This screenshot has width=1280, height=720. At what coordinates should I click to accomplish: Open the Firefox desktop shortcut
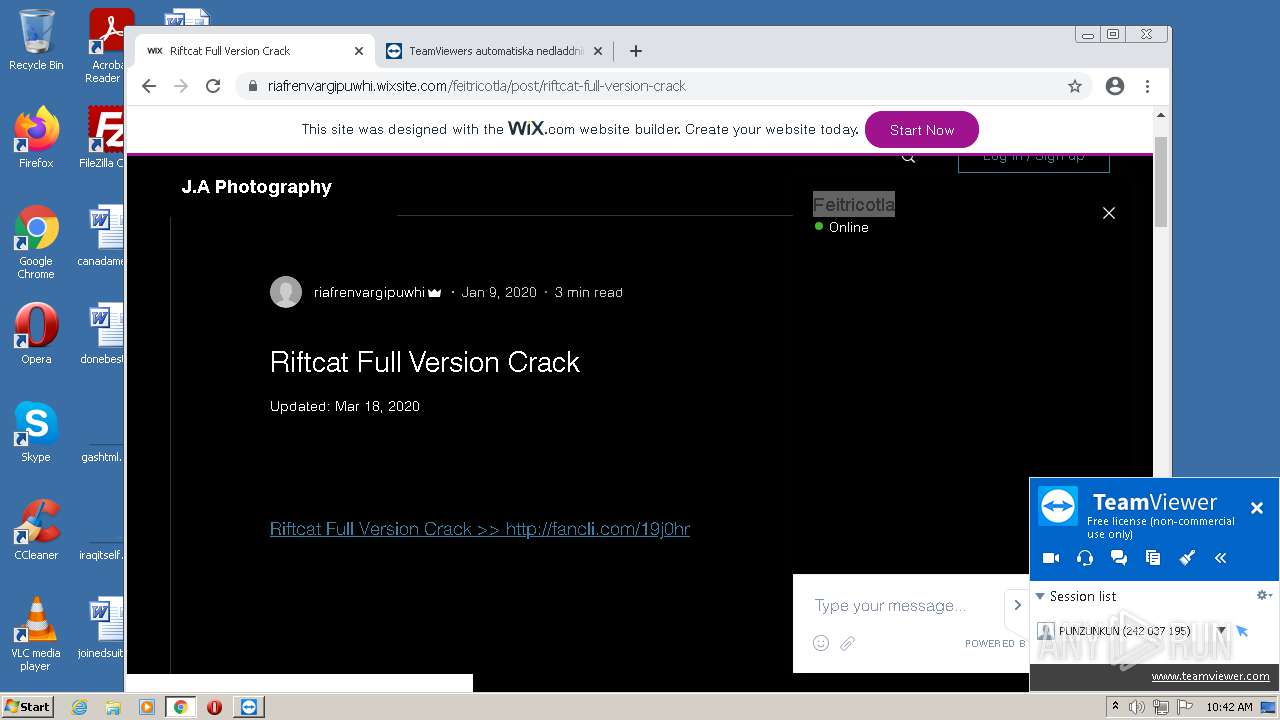coord(36,138)
